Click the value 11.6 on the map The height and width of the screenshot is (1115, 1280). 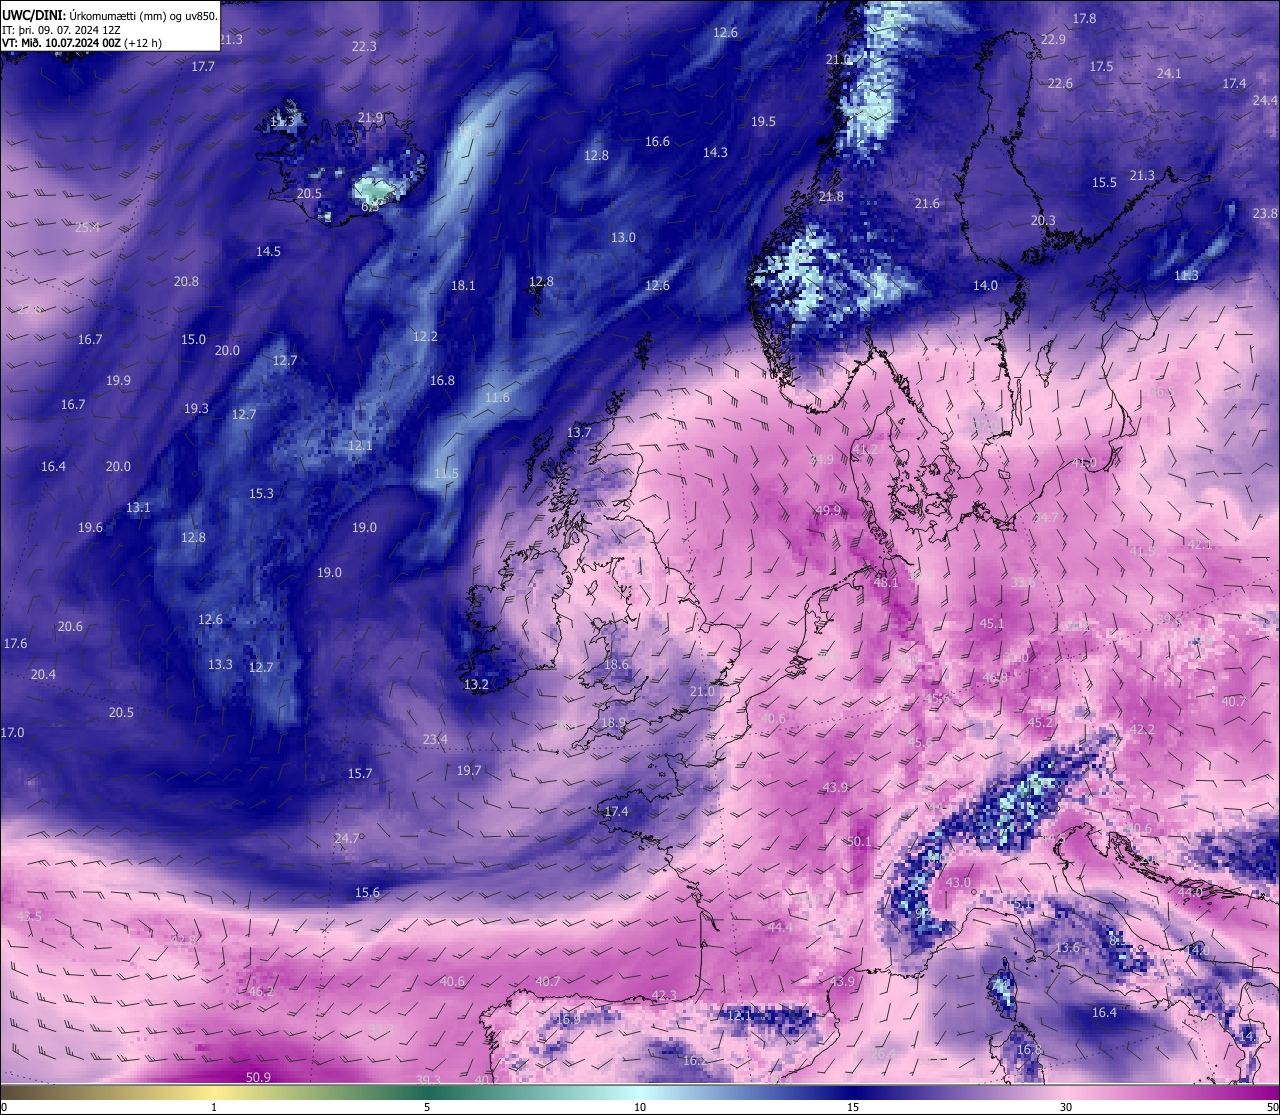(x=497, y=397)
